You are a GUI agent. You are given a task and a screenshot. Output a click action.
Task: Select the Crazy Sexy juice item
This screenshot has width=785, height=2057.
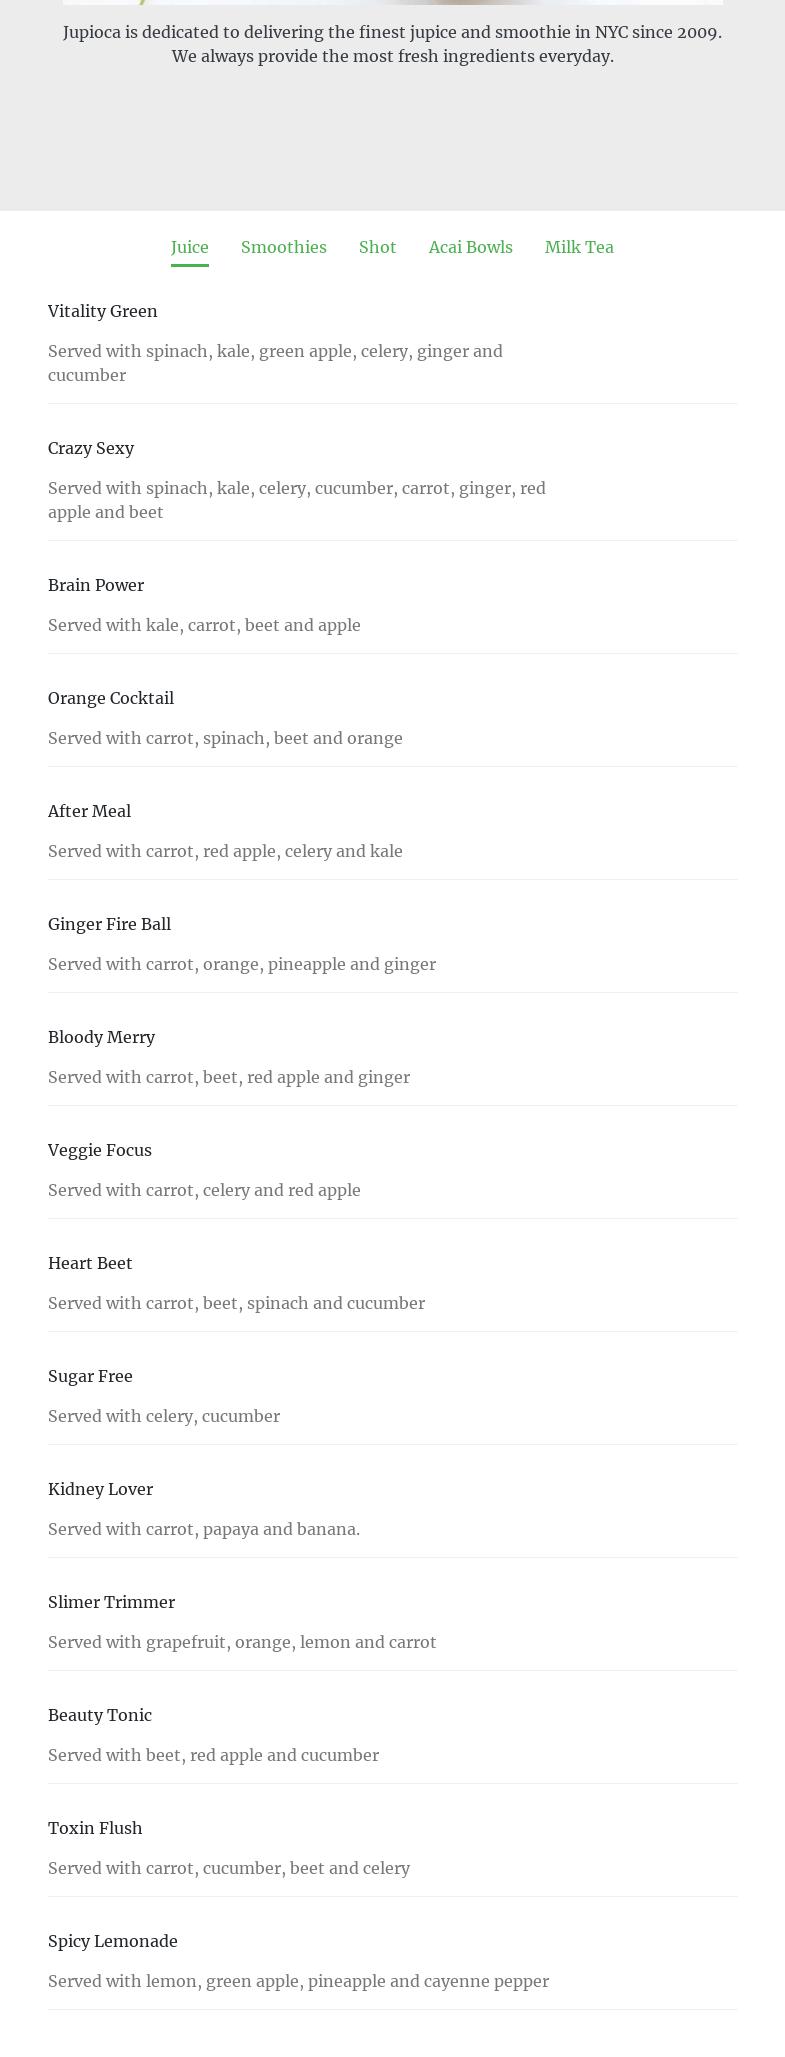point(91,448)
